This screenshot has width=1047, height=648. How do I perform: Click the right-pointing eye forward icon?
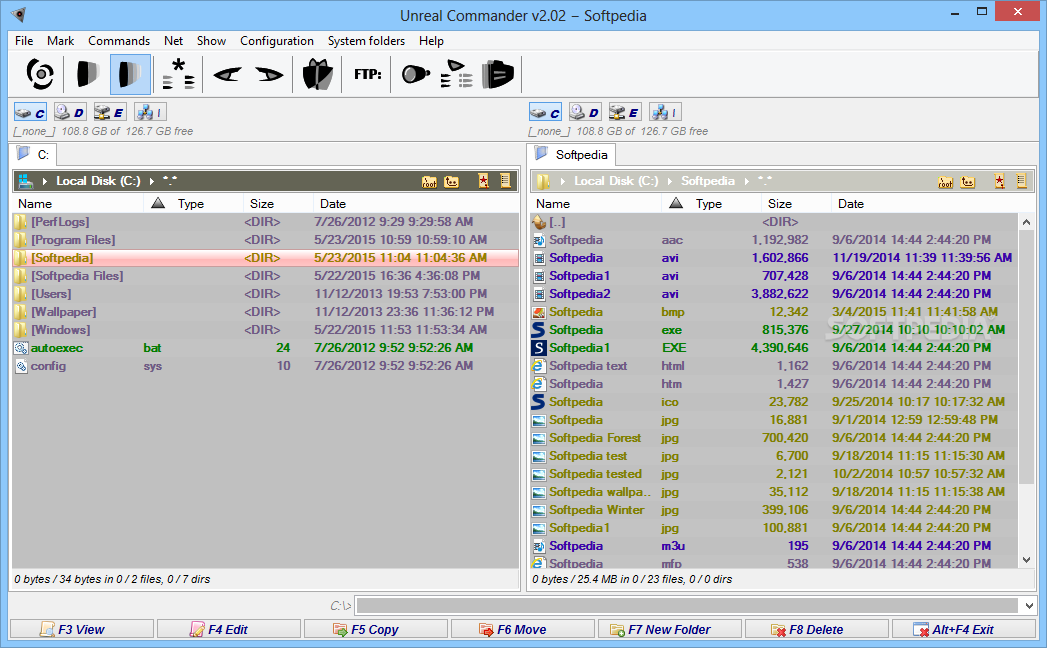coord(269,74)
